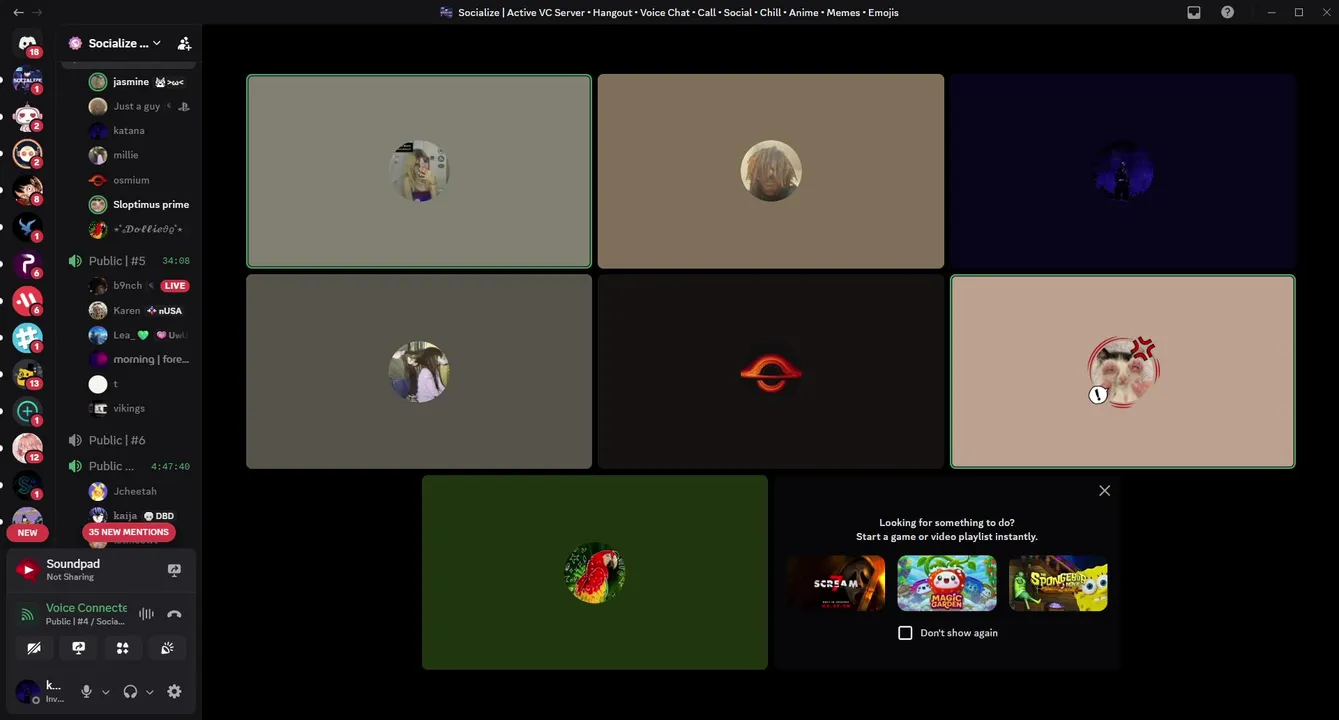Image resolution: width=1339 pixels, height=720 pixels.
Task: Select the black hole avatar video tile
Action: pos(771,372)
